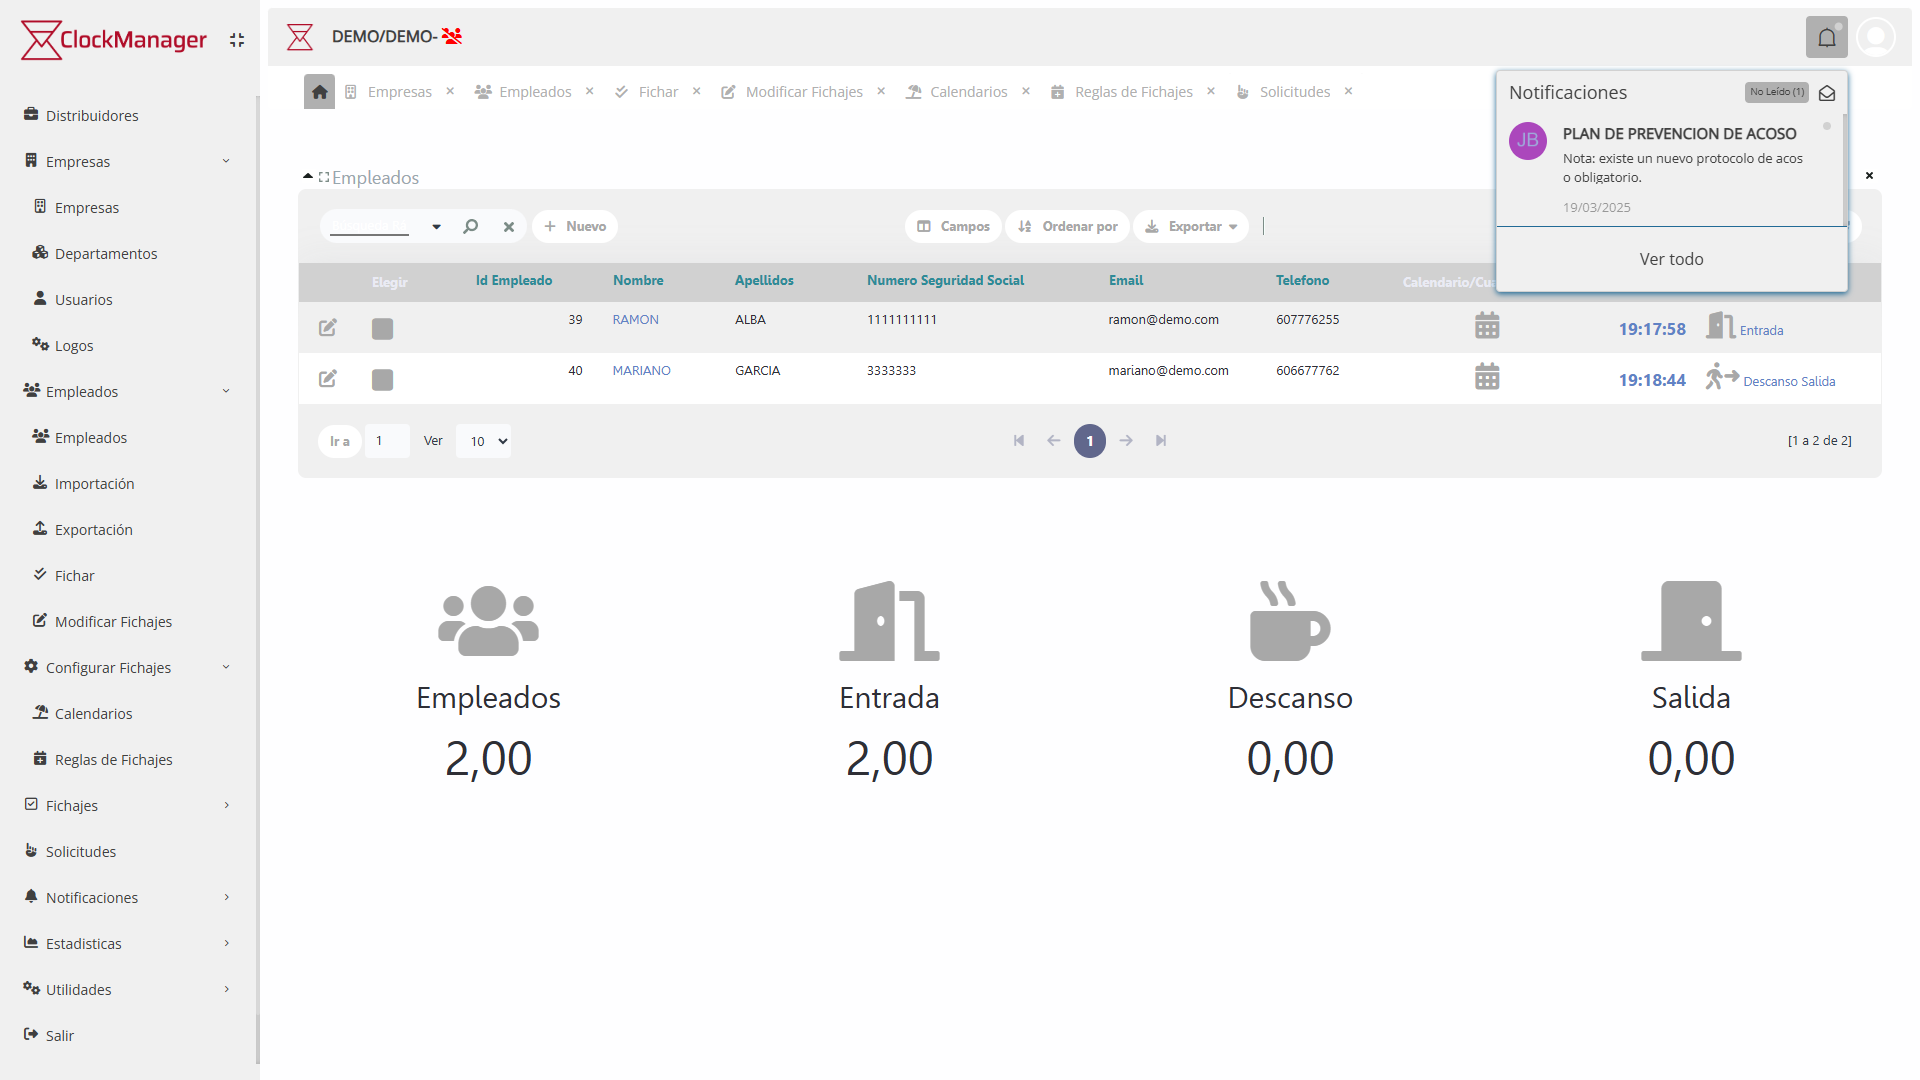
Task: Click the notification bell icon
Action: click(1826, 38)
